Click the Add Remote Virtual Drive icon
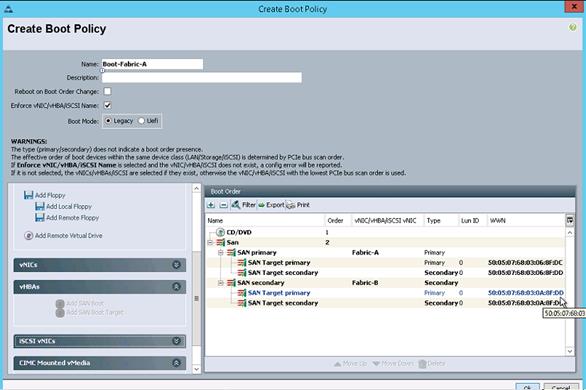 [28, 235]
